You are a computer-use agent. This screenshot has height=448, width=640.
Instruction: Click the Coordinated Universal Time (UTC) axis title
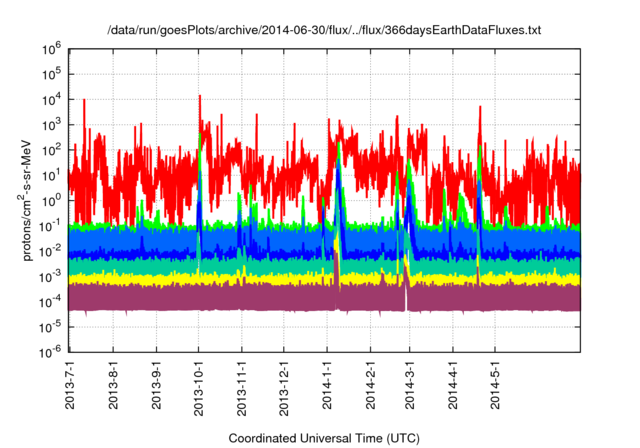(x=324, y=438)
